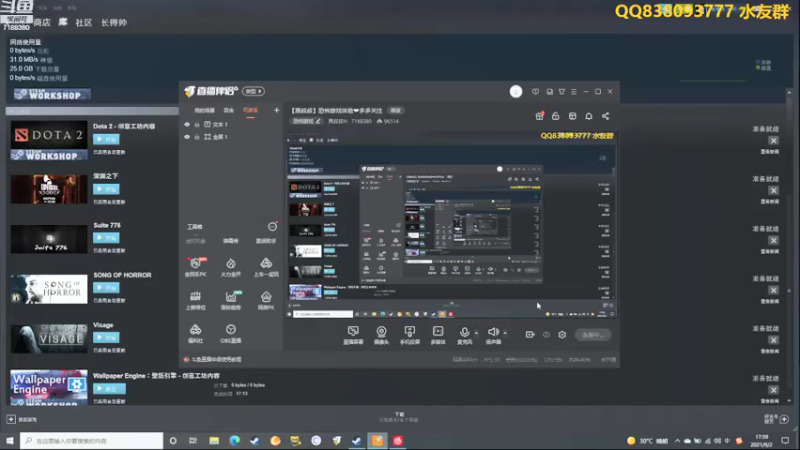The height and width of the screenshot is (450, 800).
Task: Open the gift box icon with red badge
Action: tap(539, 116)
